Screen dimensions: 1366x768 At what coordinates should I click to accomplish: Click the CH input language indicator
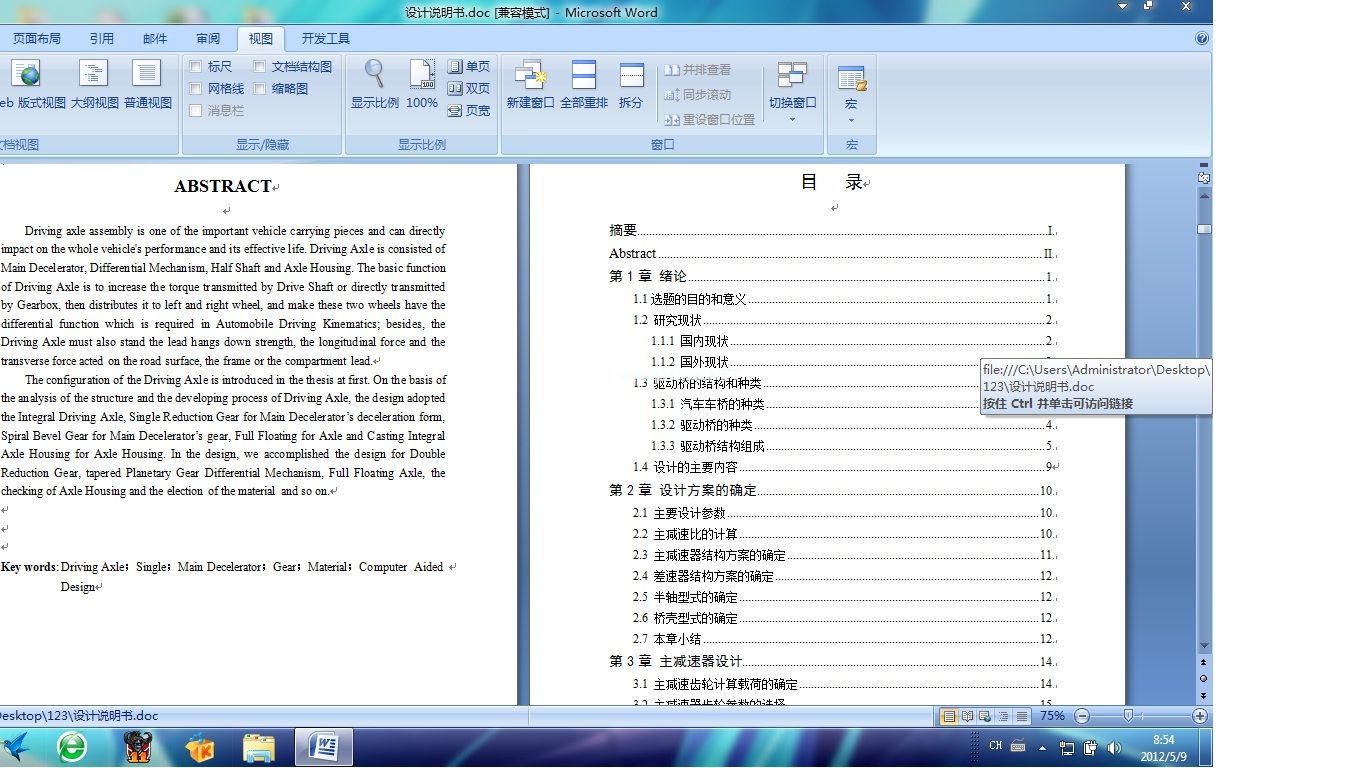coord(996,746)
